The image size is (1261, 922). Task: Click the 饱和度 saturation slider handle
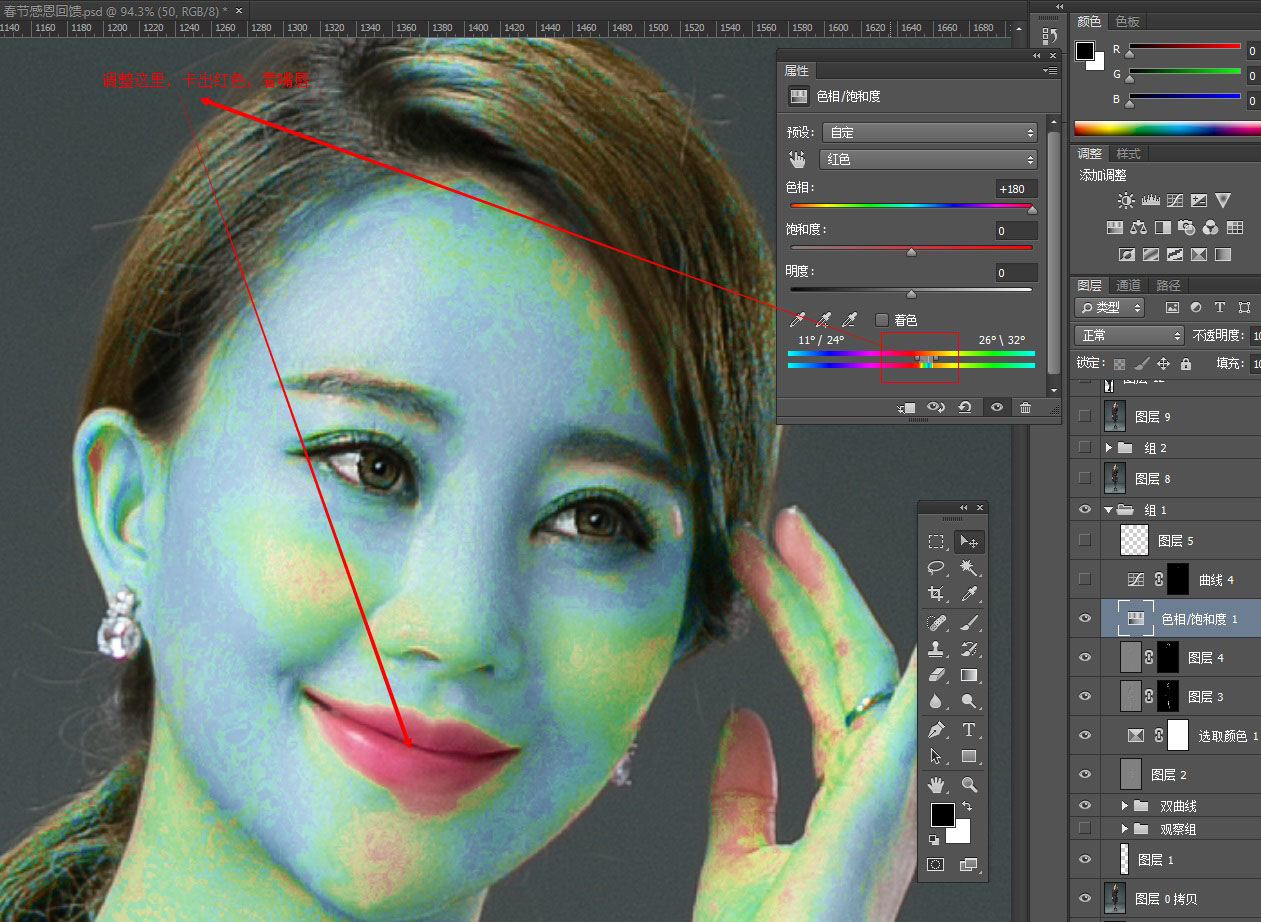pos(911,252)
